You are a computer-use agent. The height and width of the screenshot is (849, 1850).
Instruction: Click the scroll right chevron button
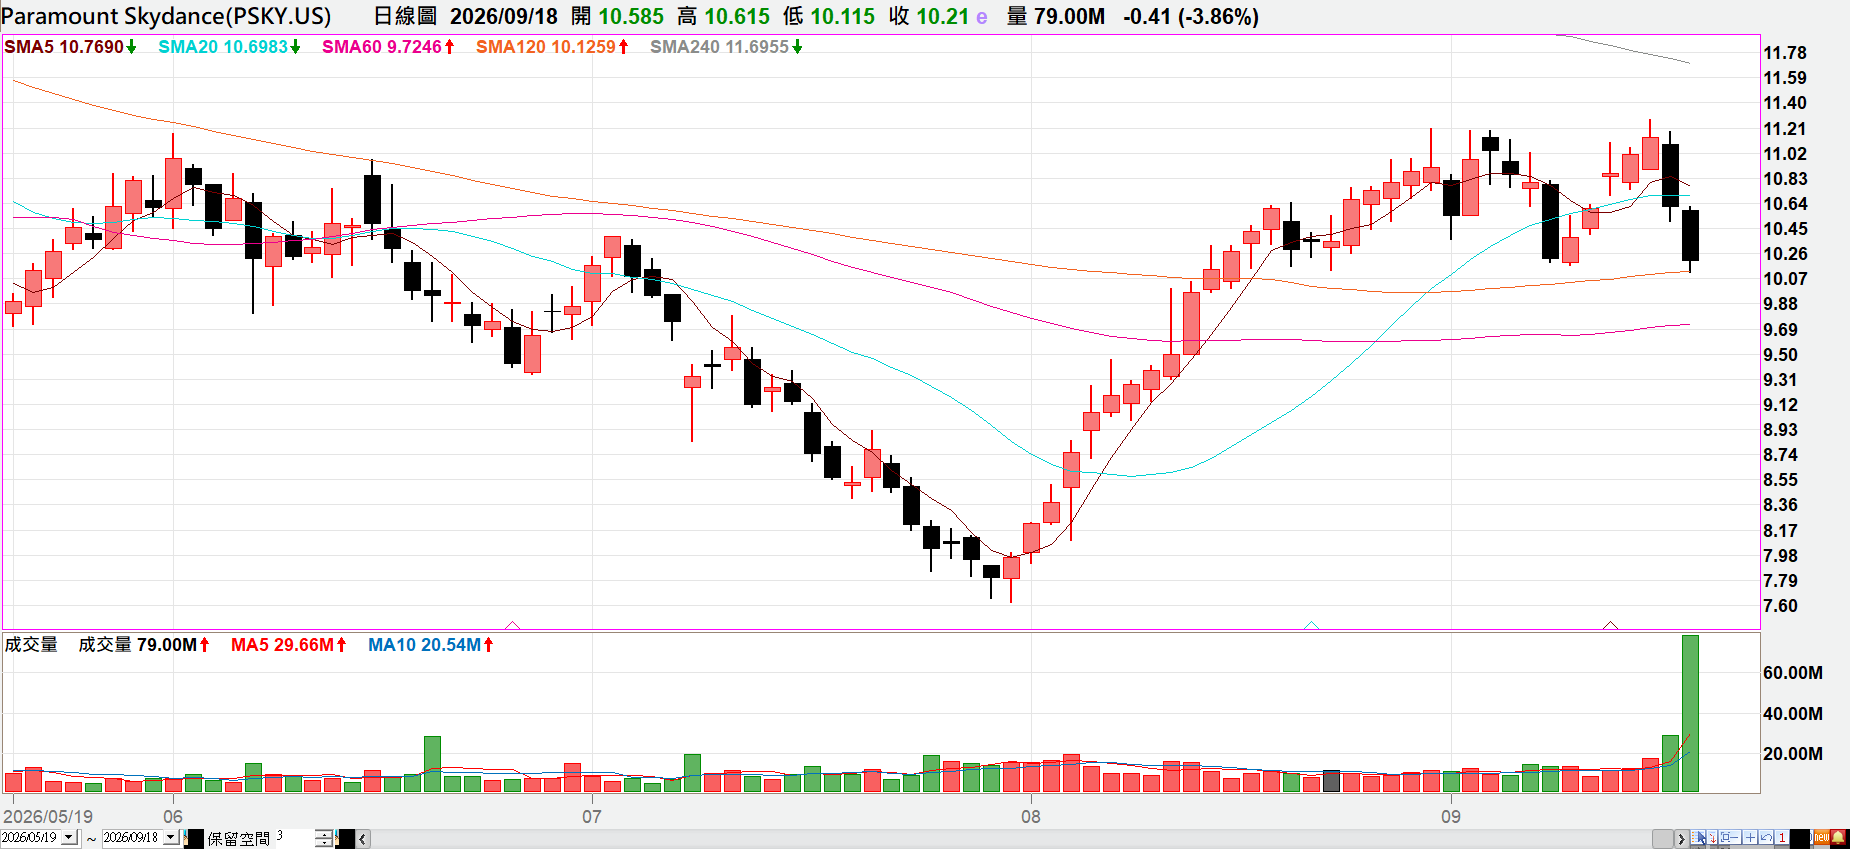point(1682,839)
